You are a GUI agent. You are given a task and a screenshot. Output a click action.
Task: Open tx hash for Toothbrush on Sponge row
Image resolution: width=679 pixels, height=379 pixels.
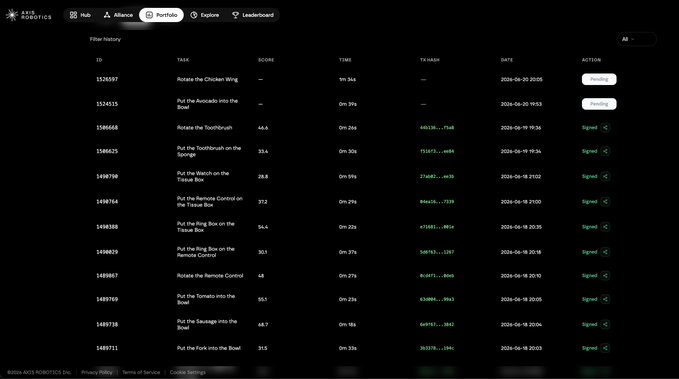(437, 151)
